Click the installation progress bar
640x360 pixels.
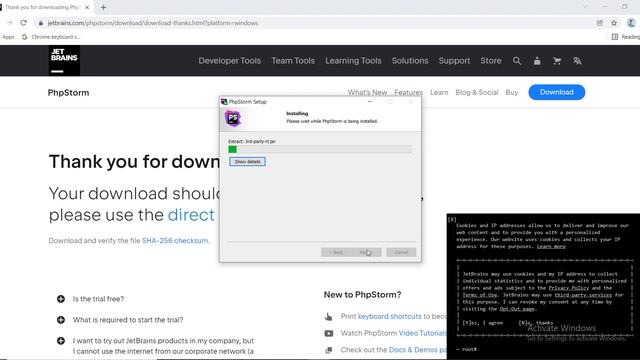click(320, 149)
